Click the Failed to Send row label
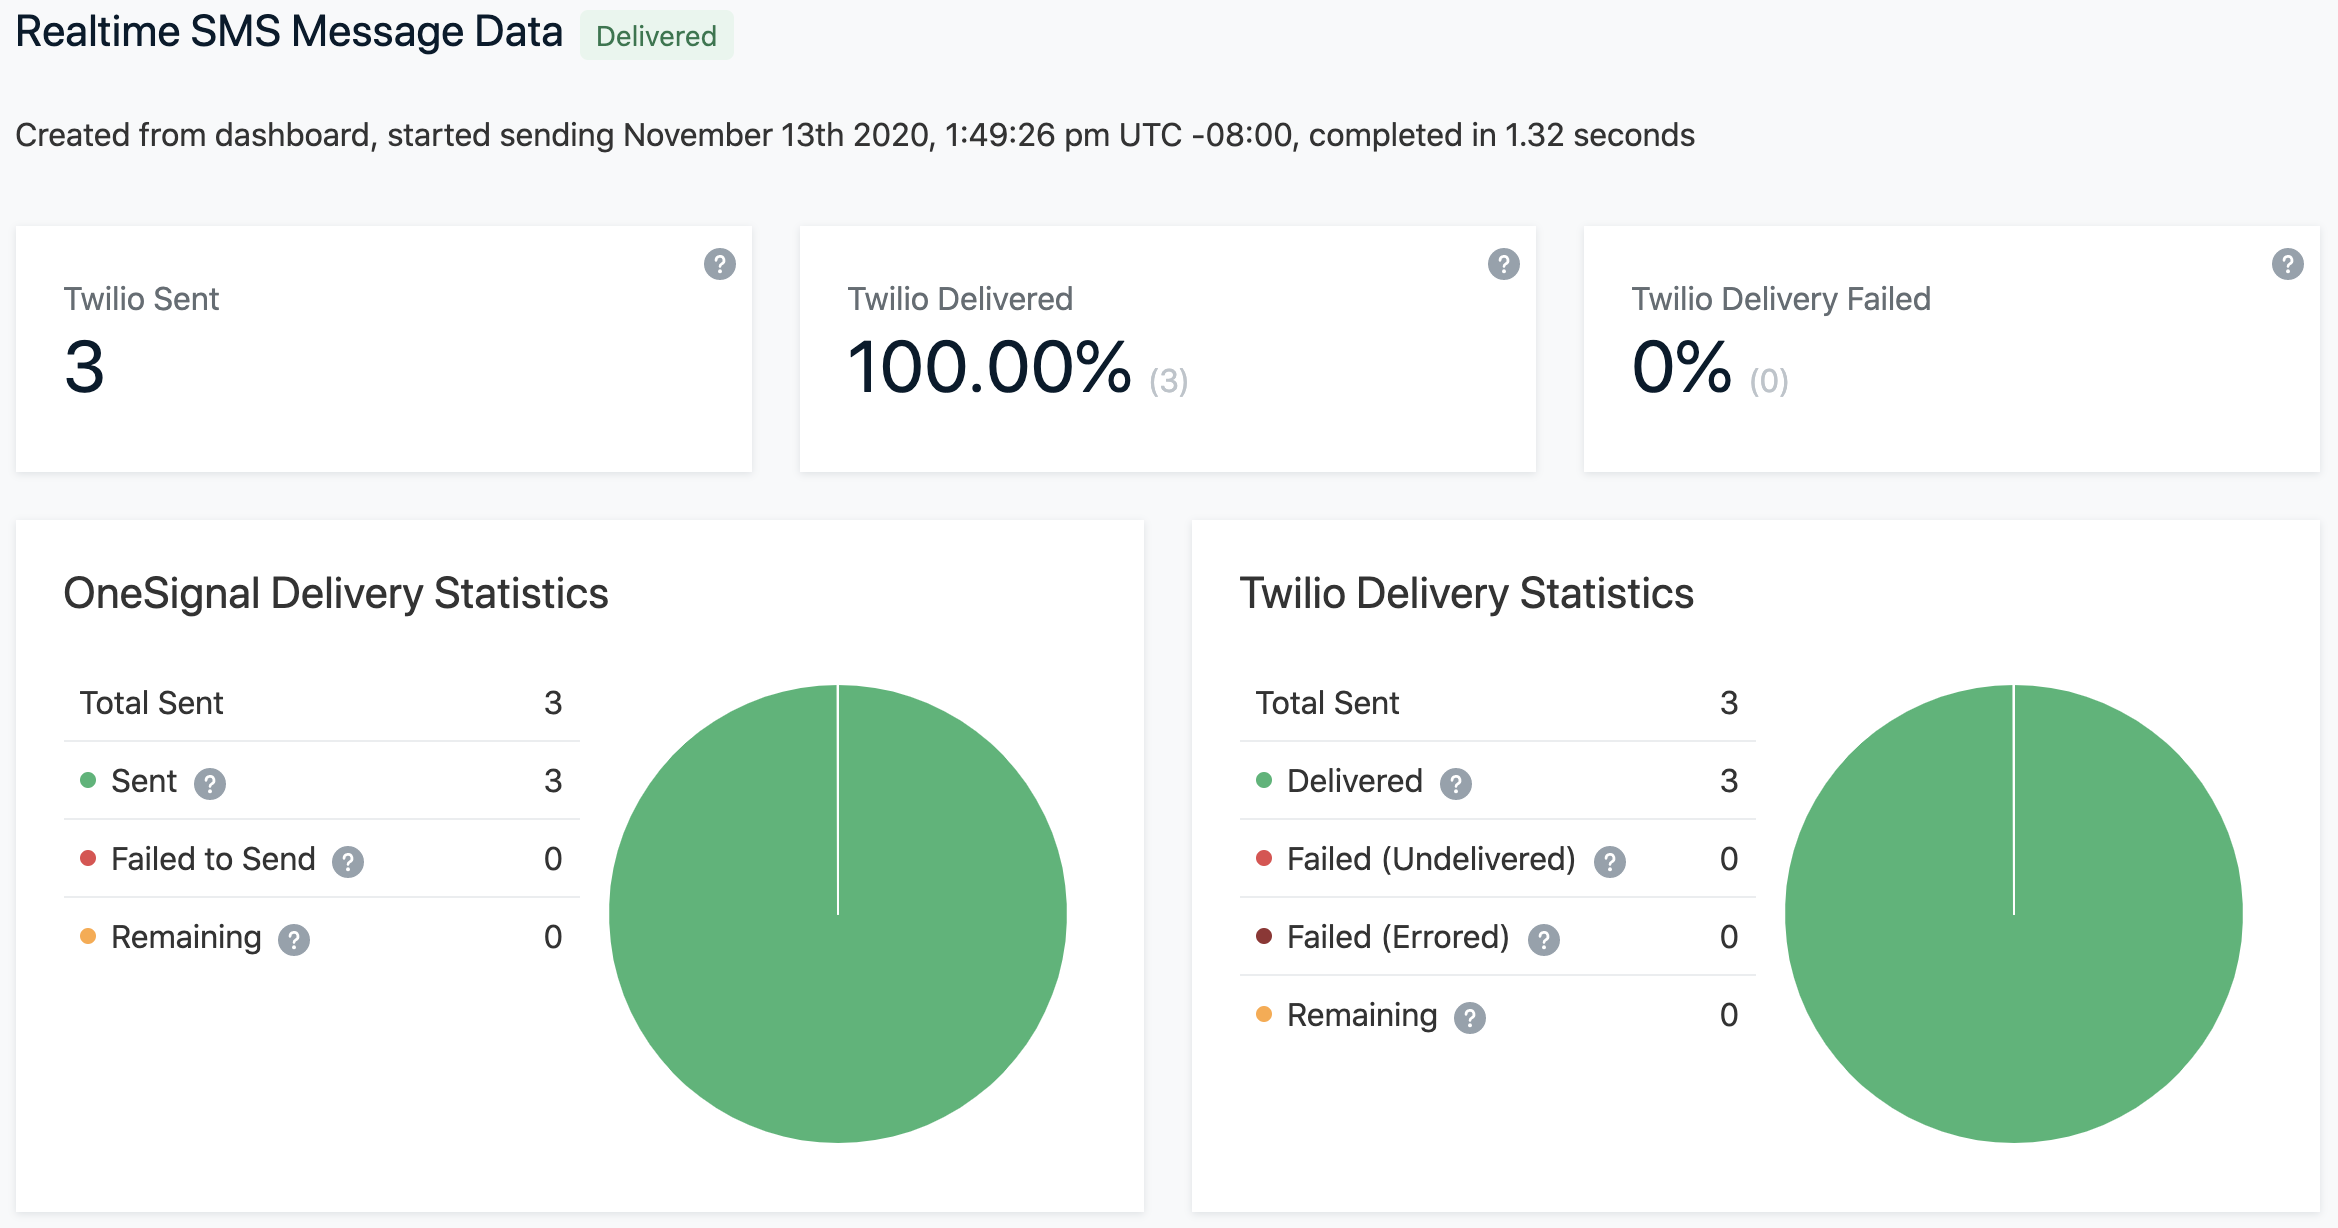 pyautogui.click(x=213, y=859)
